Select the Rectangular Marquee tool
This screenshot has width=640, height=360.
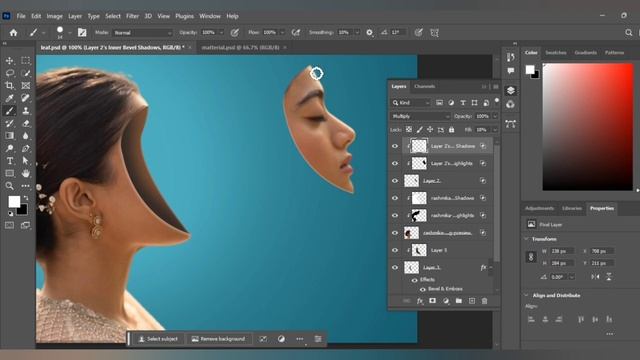click(x=25, y=60)
